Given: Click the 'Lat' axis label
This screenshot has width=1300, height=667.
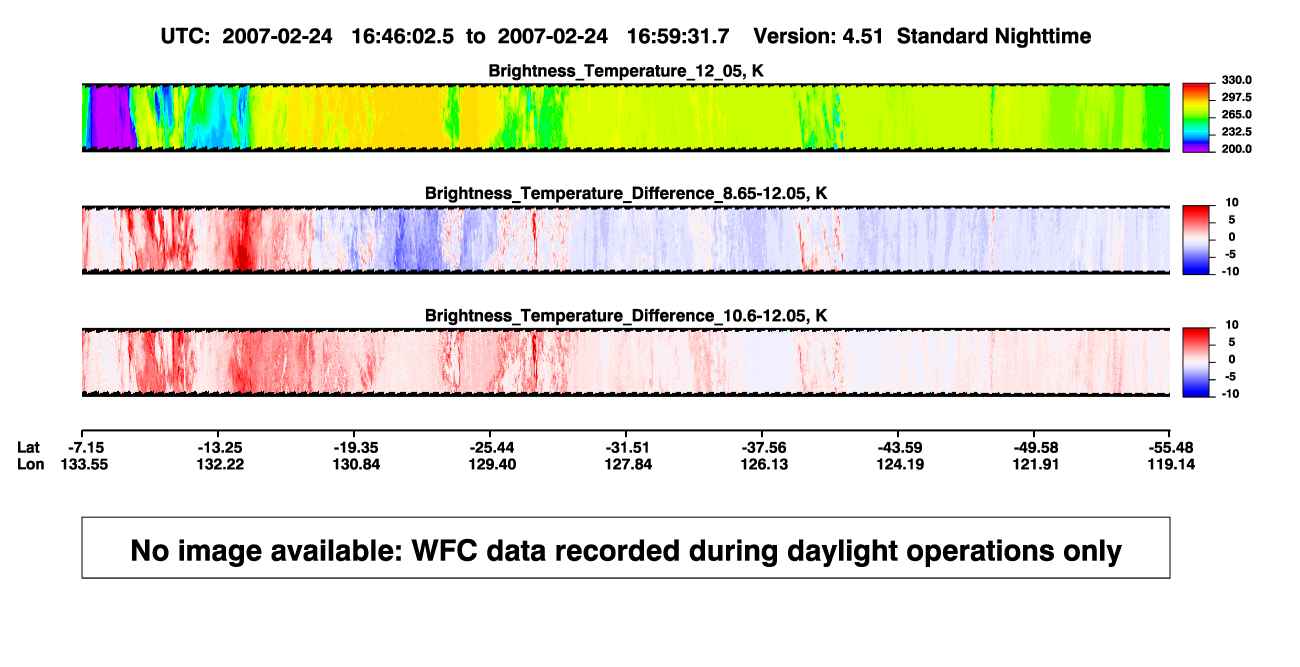Looking at the screenshot, I should pos(29,446).
